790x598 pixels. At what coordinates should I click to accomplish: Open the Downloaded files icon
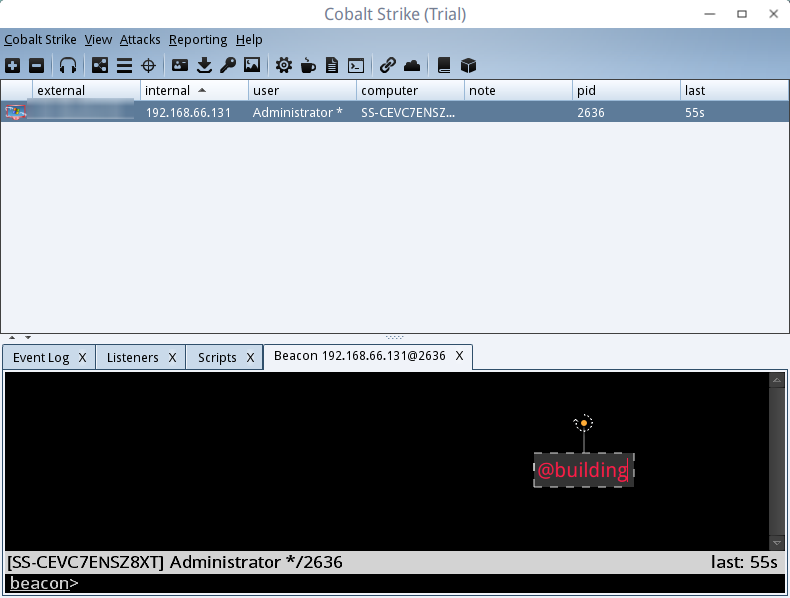click(x=204, y=65)
